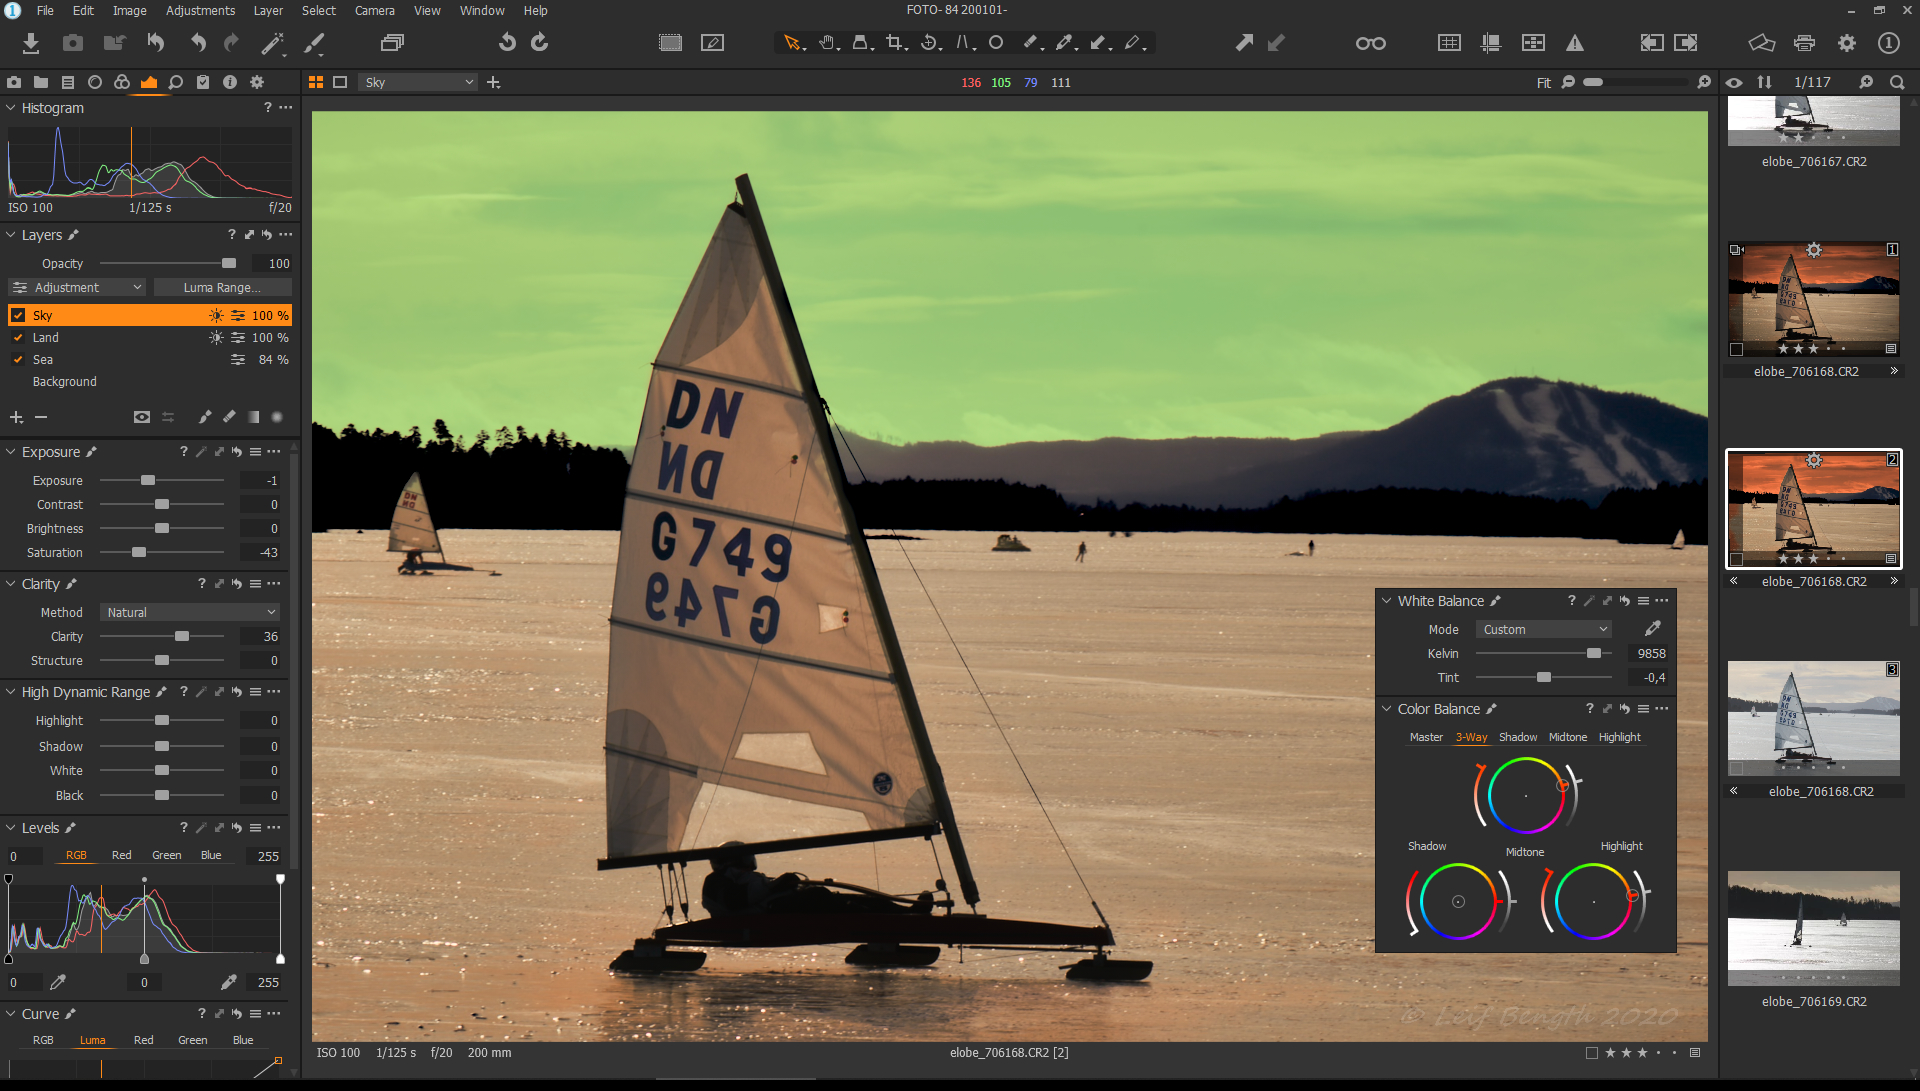Open the Layer menu
This screenshot has height=1091, width=1920.
[x=268, y=10]
